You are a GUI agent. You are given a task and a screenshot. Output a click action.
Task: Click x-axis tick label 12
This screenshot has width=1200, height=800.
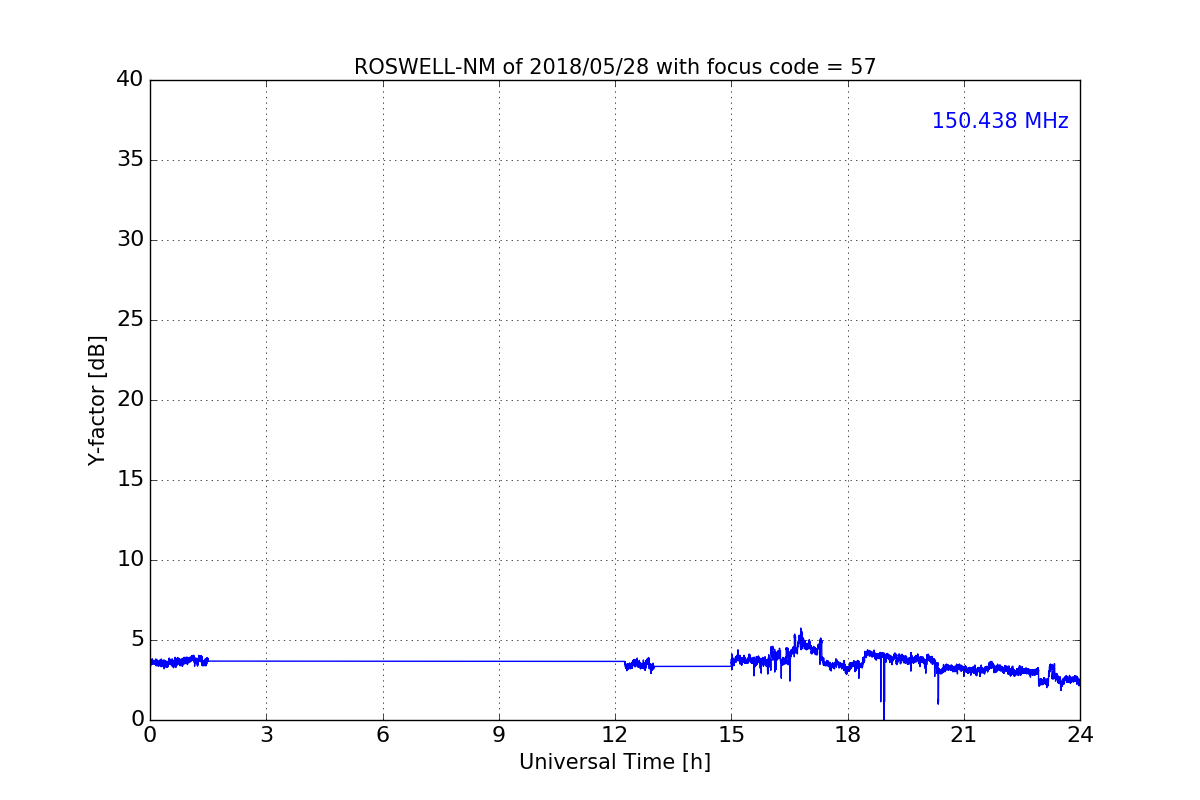pyautogui.click(x=615, y=735)
